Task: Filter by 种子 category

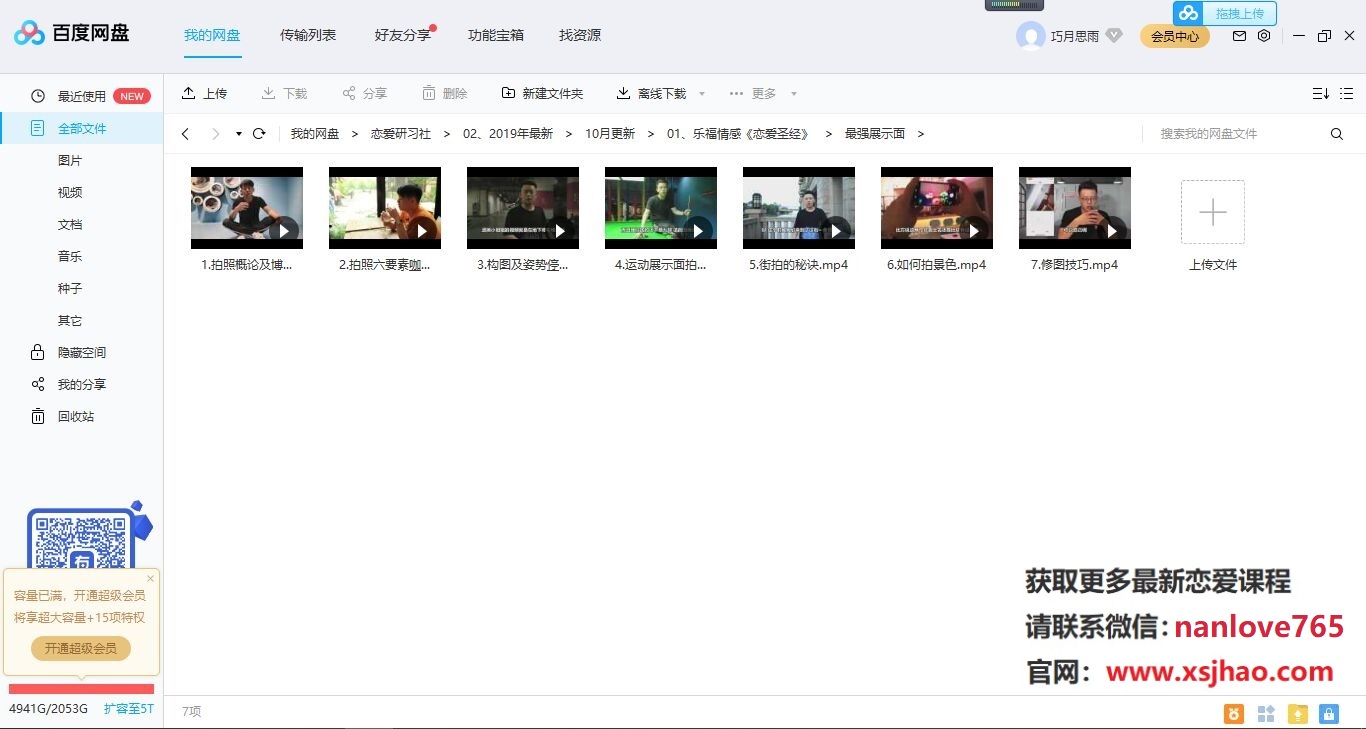Action: 70,288
